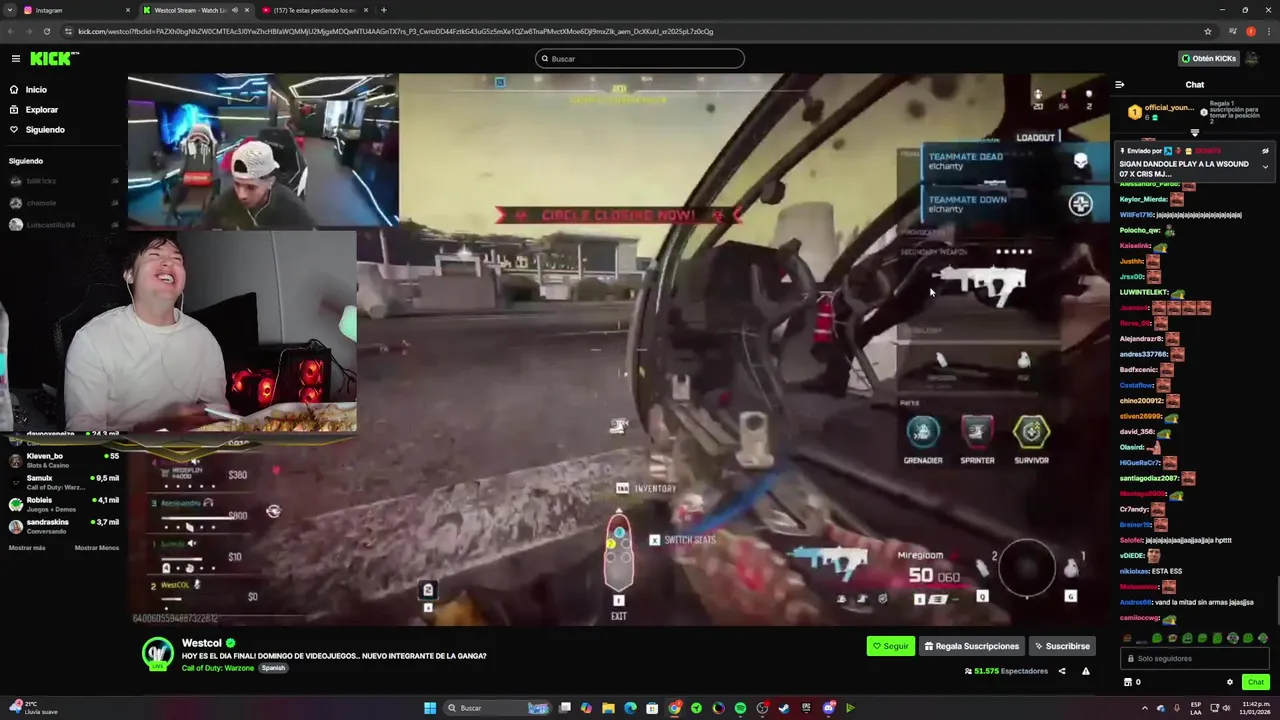This screenshot has height=720, width=1280.
Task: Expand the pinned message chevron
Action: click(1265, 167)
